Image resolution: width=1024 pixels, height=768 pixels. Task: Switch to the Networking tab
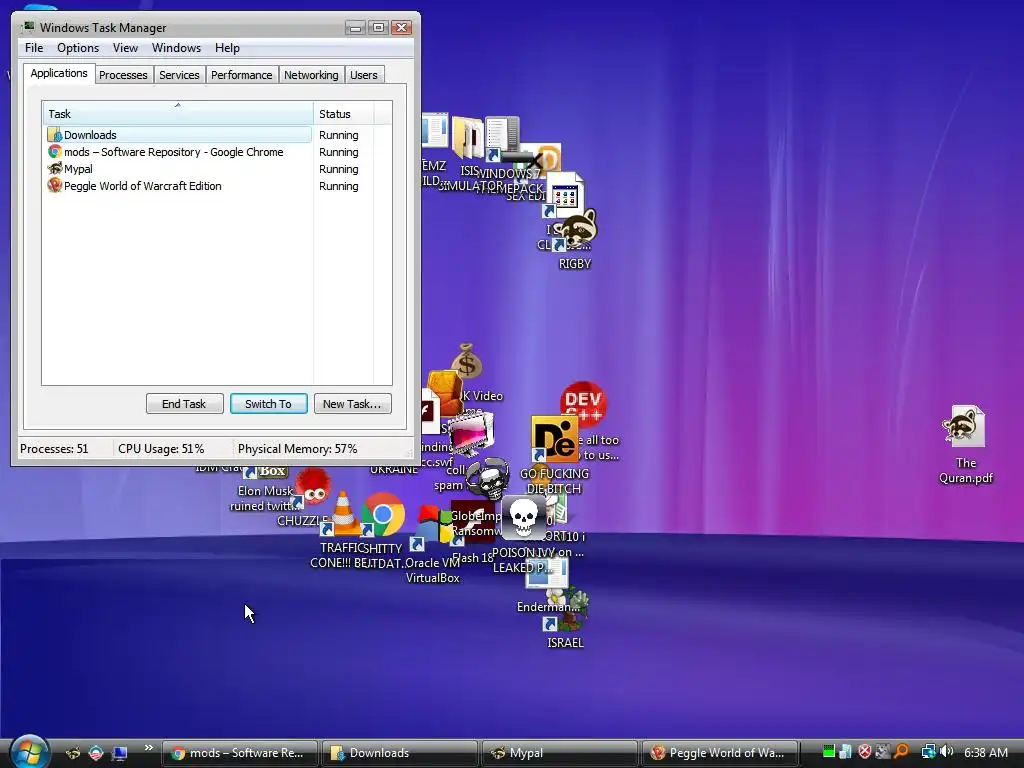311,75
